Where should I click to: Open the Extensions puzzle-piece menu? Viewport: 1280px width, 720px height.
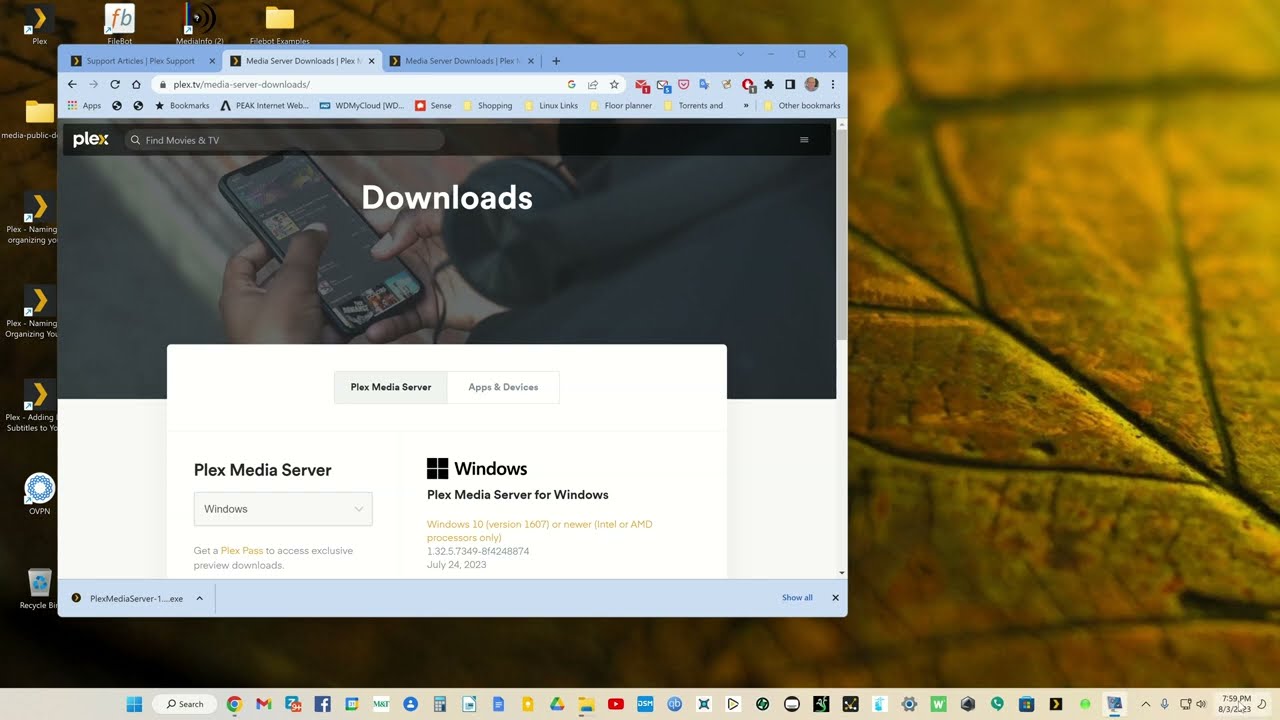pyautogui.click(x=768, y=85)
